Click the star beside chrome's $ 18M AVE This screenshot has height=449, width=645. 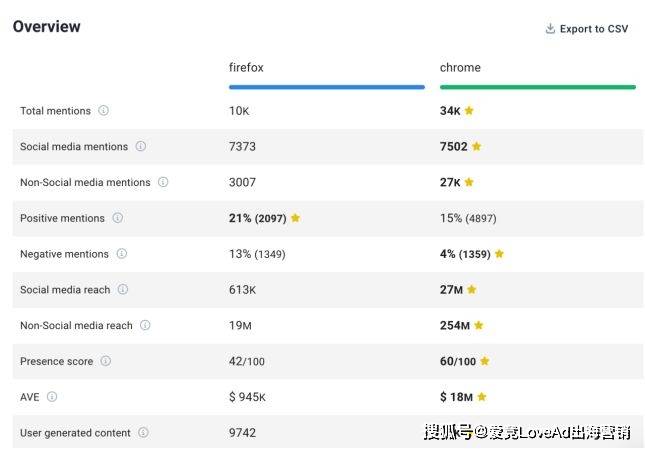[482, 396]
